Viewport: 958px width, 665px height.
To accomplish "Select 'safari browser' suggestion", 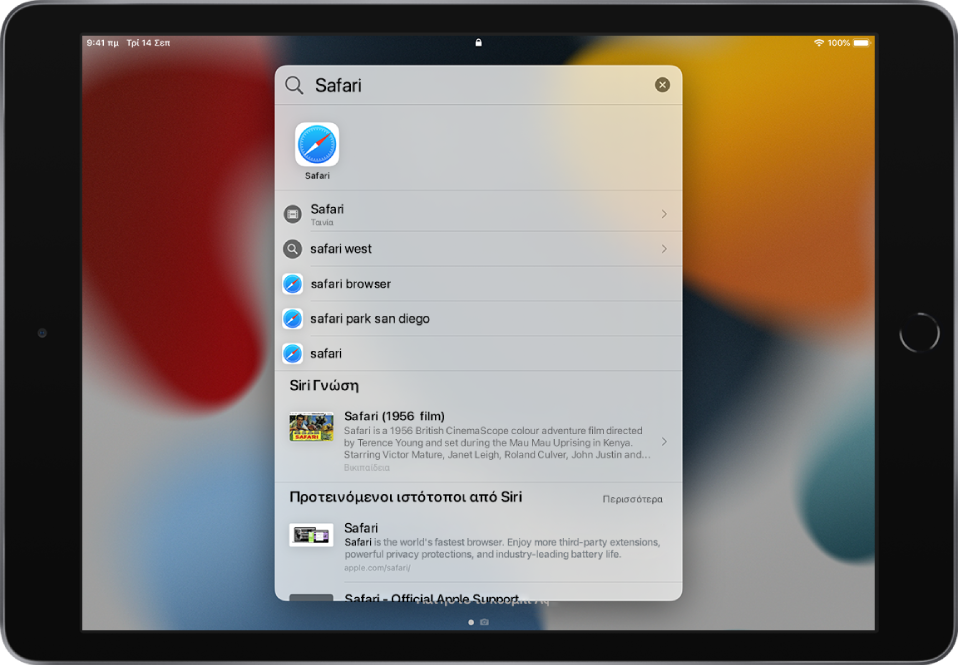I will (478, 284).
